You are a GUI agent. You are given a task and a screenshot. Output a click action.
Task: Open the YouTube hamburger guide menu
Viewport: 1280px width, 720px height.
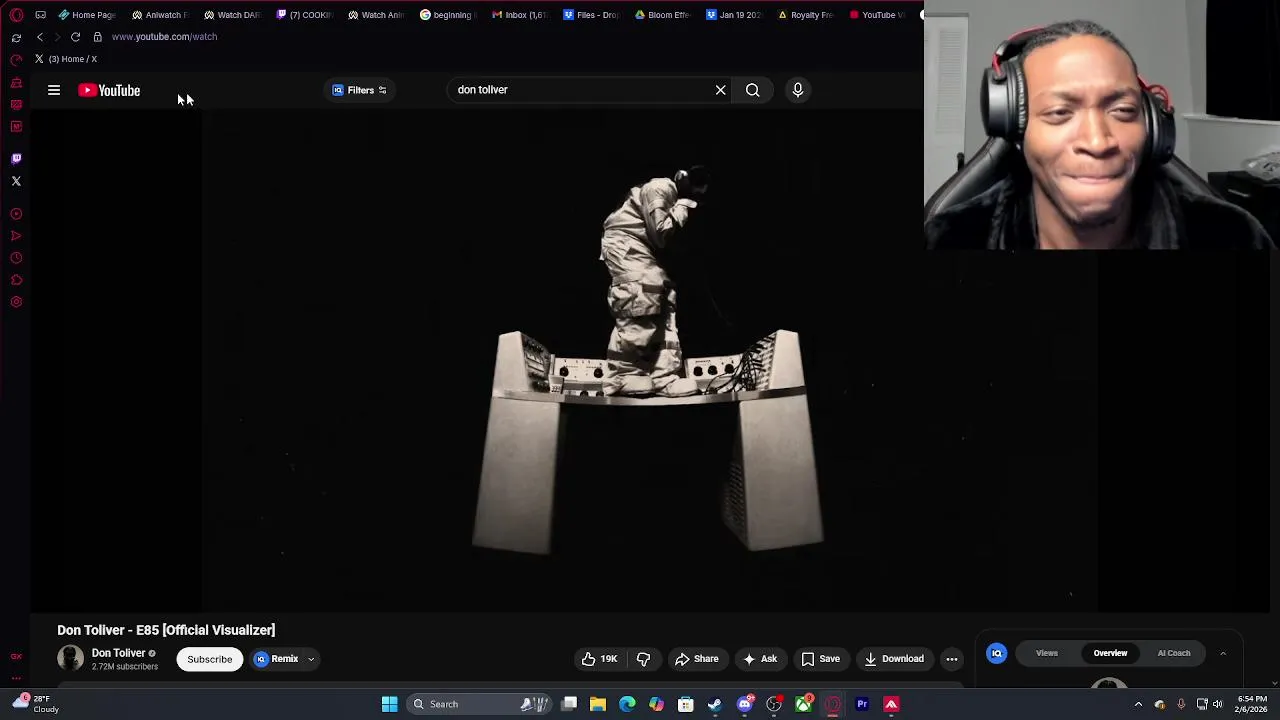54,90
